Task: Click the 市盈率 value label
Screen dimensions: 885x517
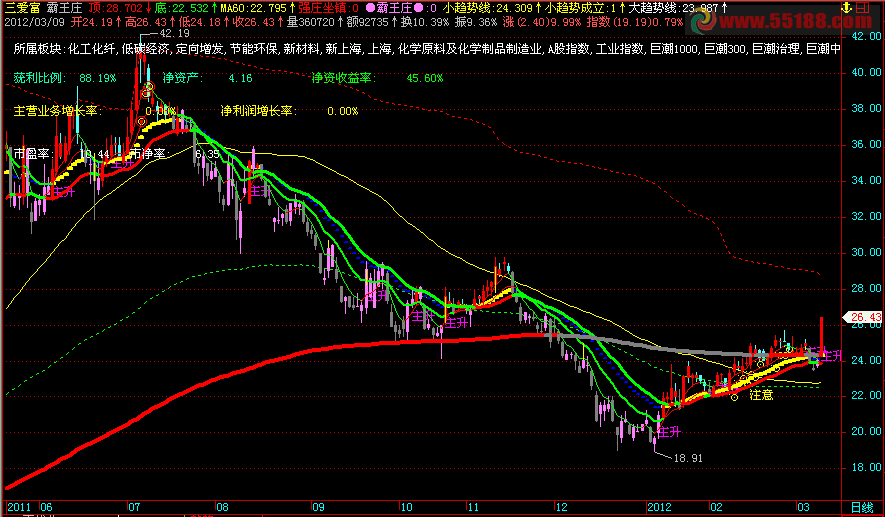Action: click(33, 154)
